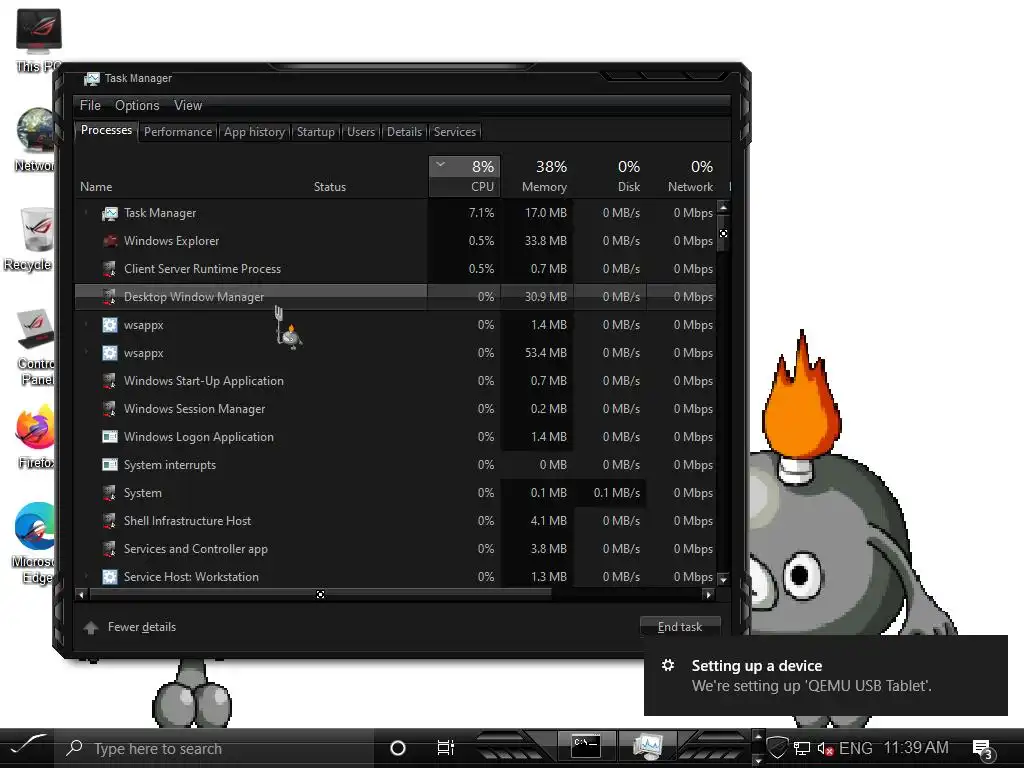Image resolution: width=1024 pixels, height=768 pixels.
Task: Click the muted volume tray icon
Action: [x=825, y=748]
